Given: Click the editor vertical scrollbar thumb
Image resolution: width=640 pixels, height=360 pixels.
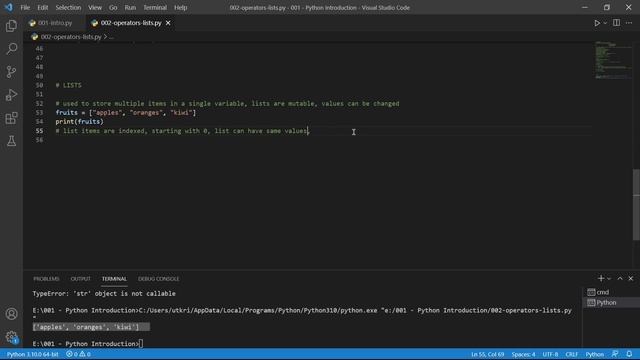Looking at the screenshot, I should point(636,204).
